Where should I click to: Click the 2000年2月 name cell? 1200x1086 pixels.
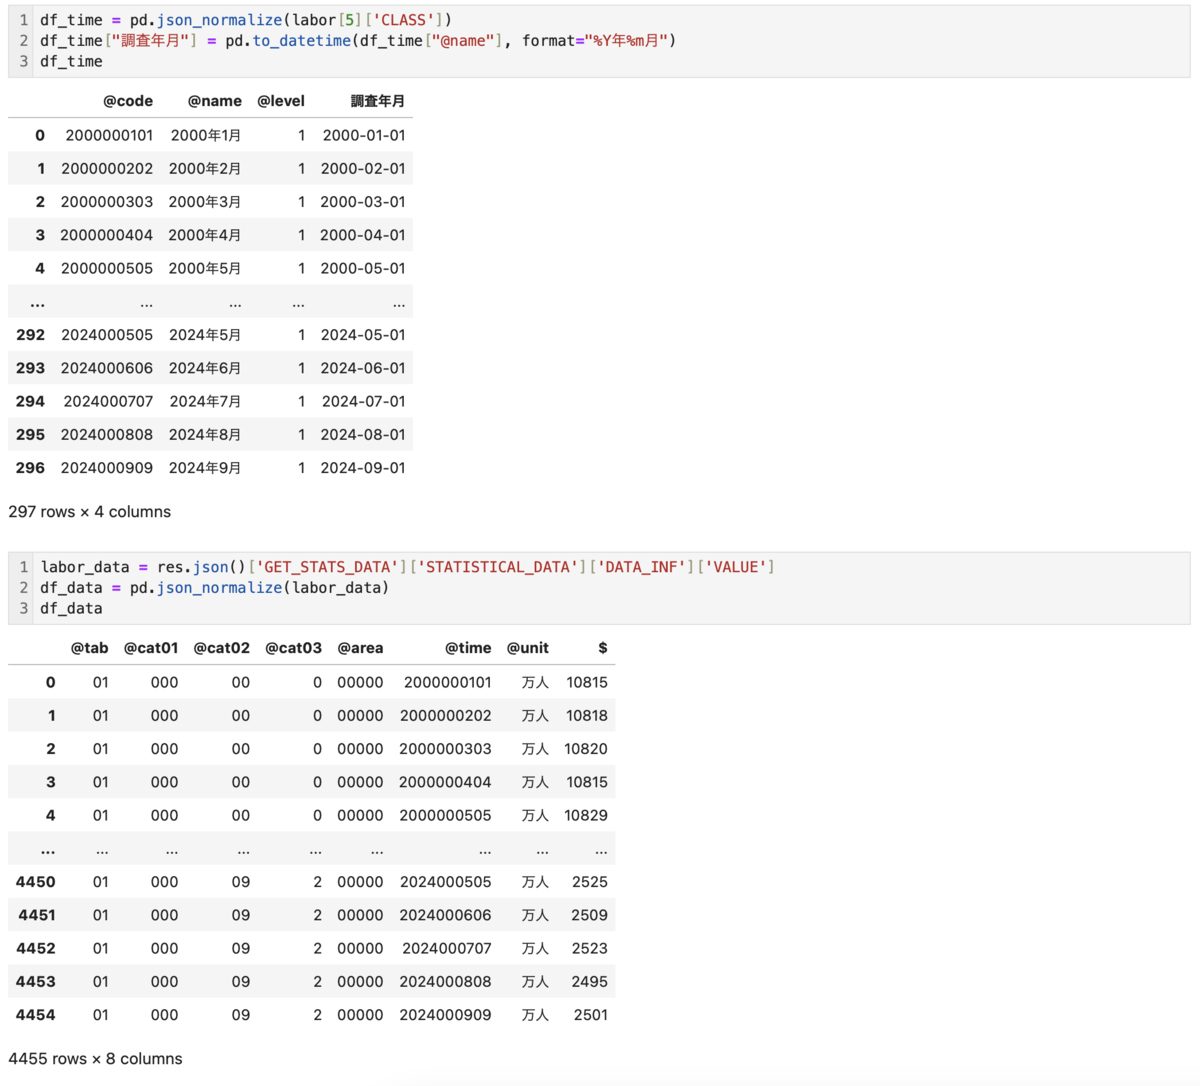(x=205, y=168)
